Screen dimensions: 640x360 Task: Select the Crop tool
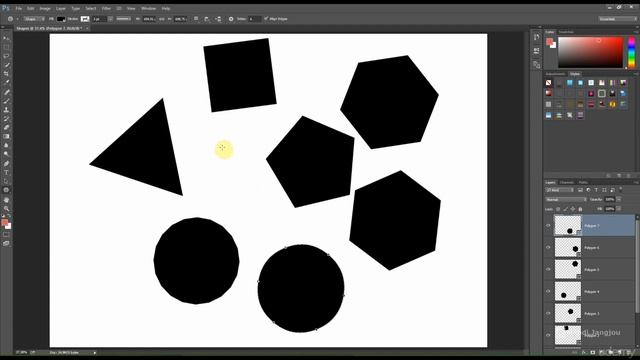(x=6, y=74)
